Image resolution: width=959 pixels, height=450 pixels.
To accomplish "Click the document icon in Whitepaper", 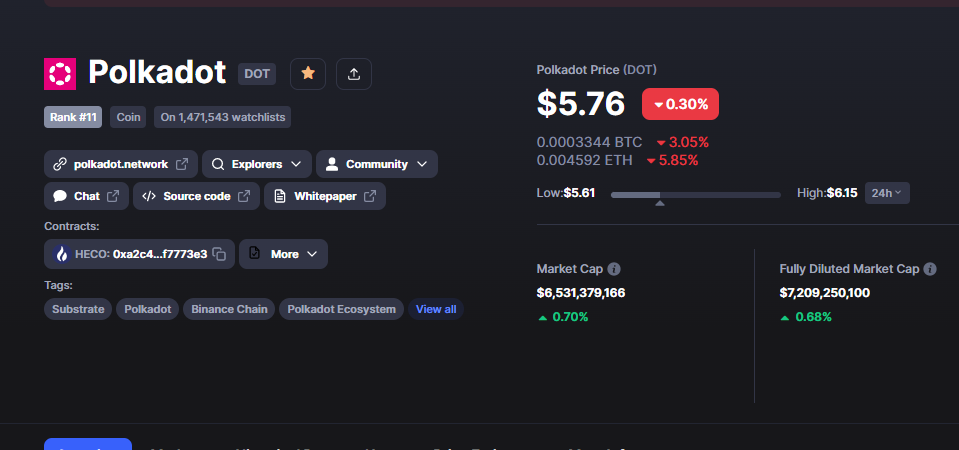I will tap(280, 196).
